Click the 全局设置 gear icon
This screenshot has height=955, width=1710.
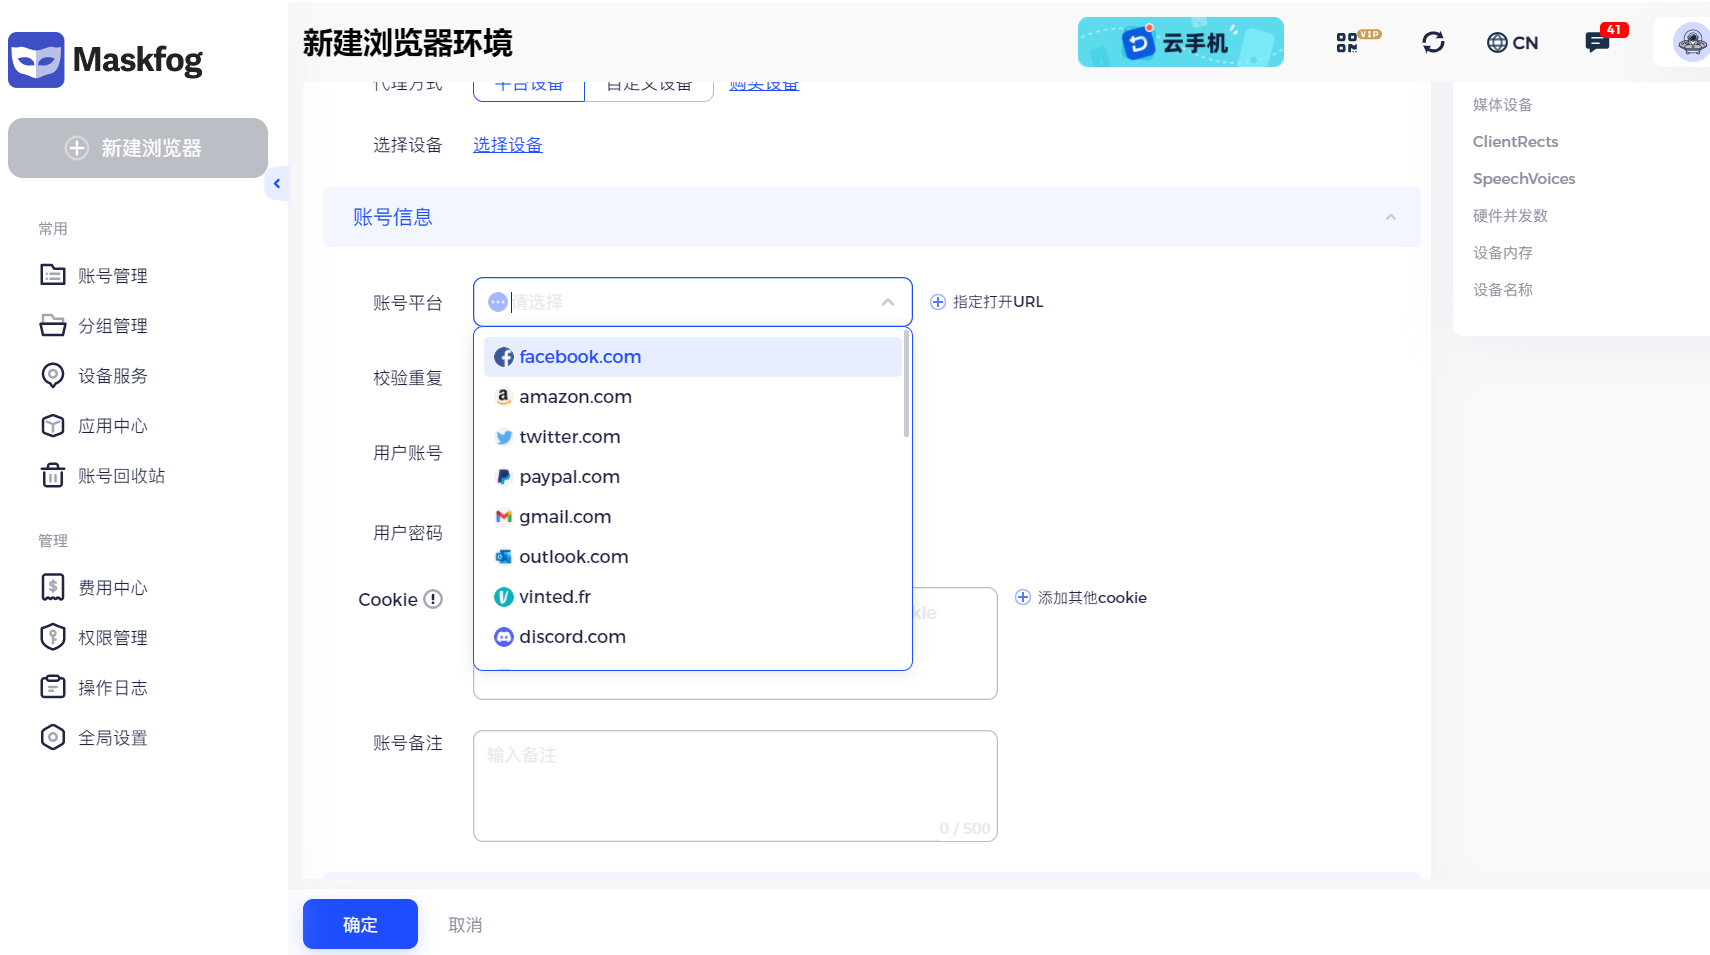(x=53, y=737)
